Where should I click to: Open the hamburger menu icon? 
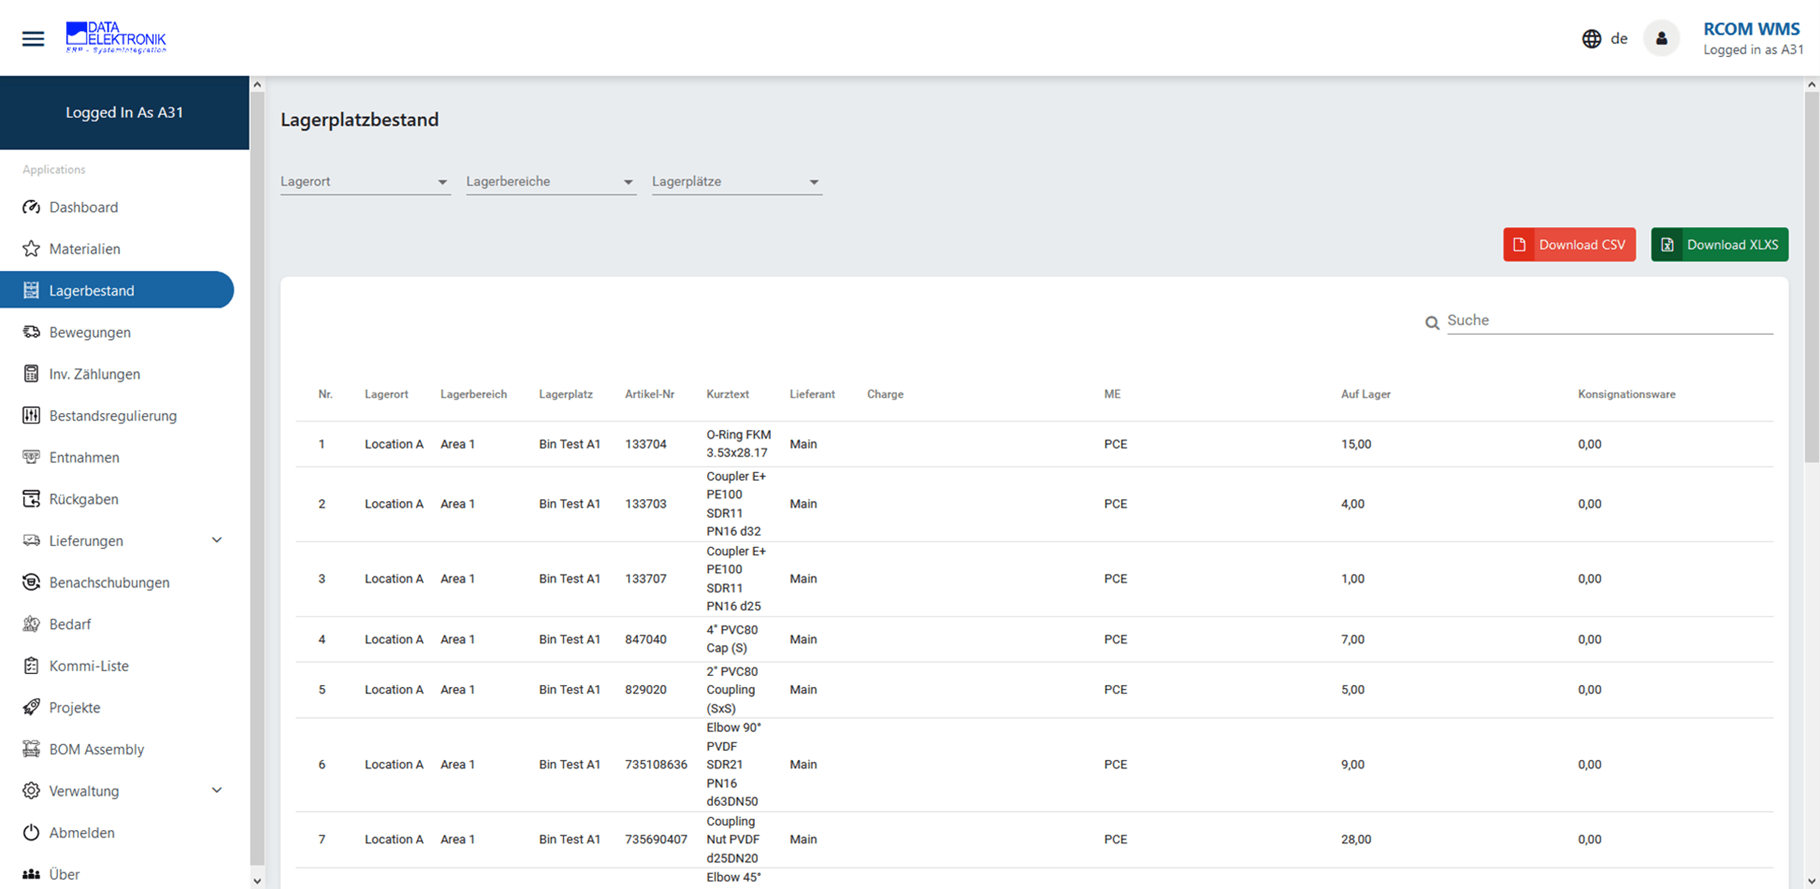click(33, 39)
